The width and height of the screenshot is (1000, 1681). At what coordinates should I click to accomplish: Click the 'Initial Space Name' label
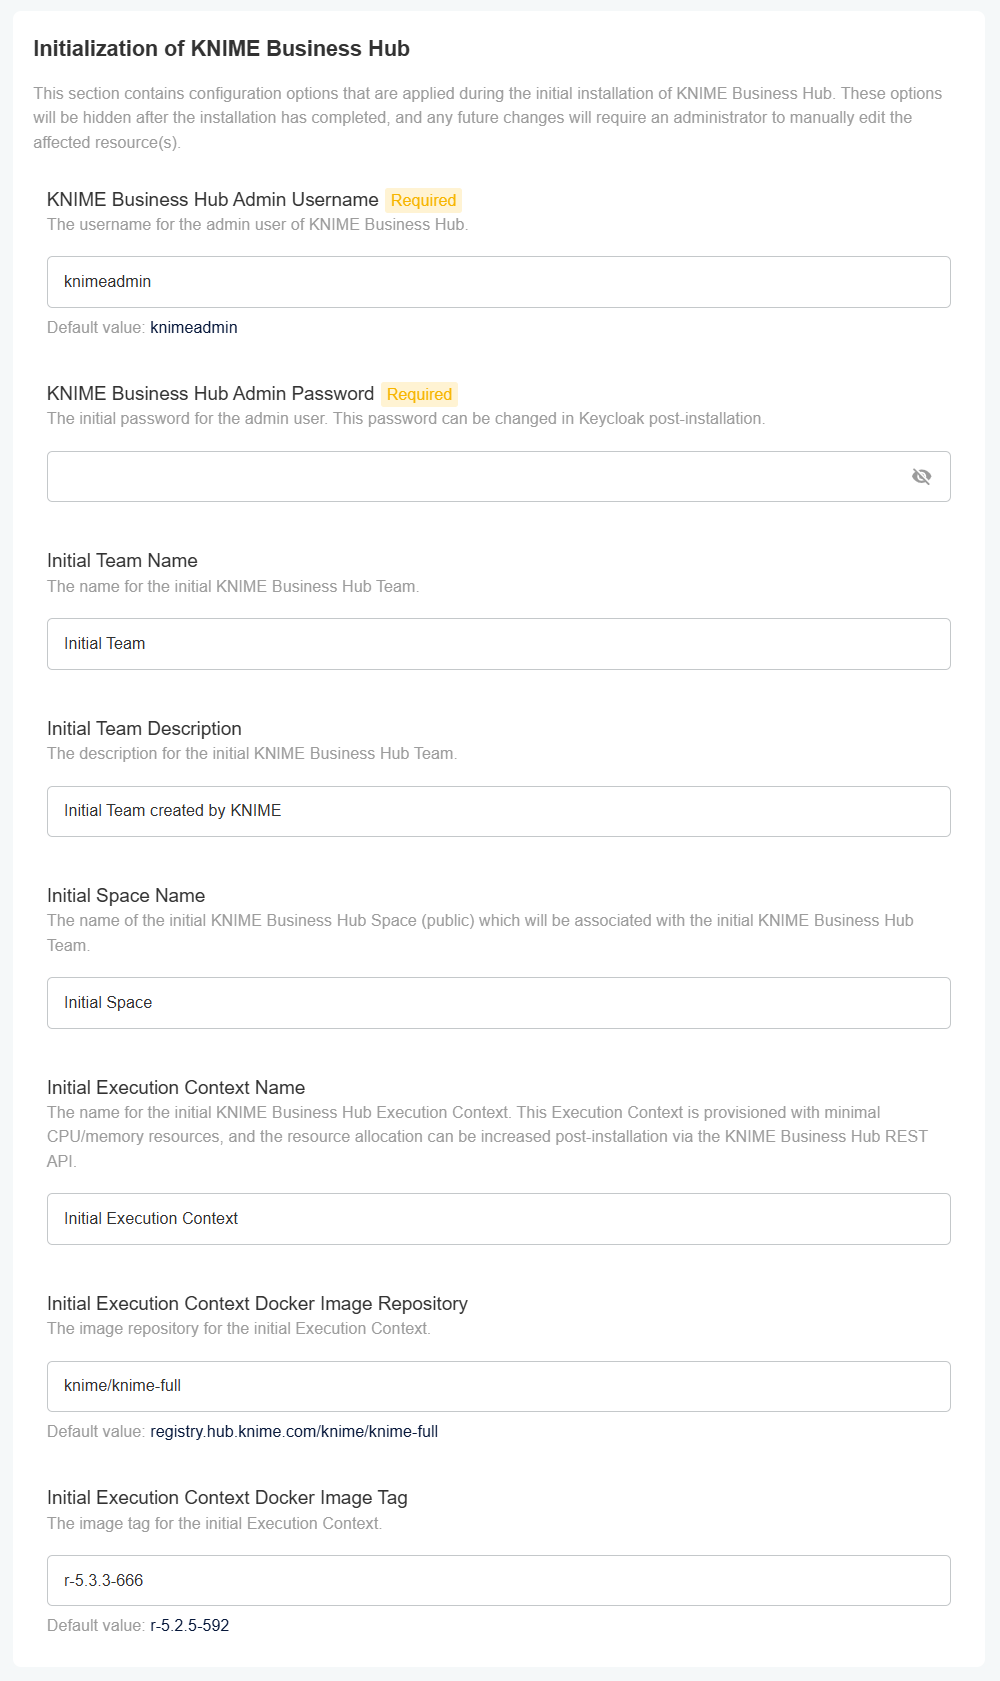click(126, 896)
